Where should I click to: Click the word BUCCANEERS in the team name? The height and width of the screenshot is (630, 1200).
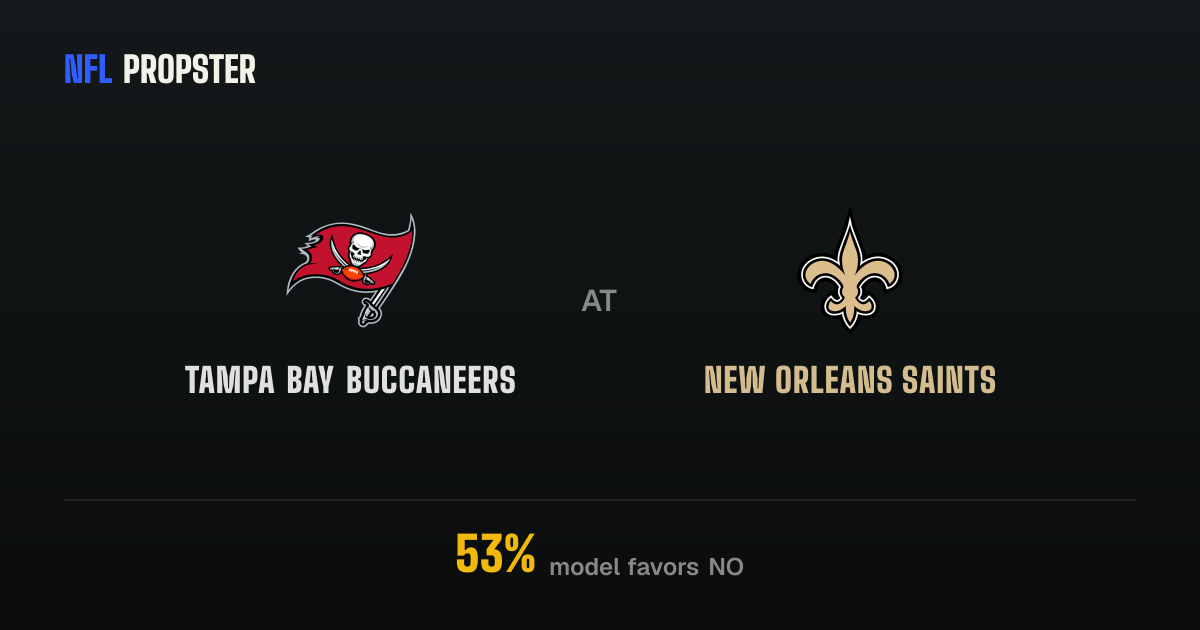click(431, 380)
